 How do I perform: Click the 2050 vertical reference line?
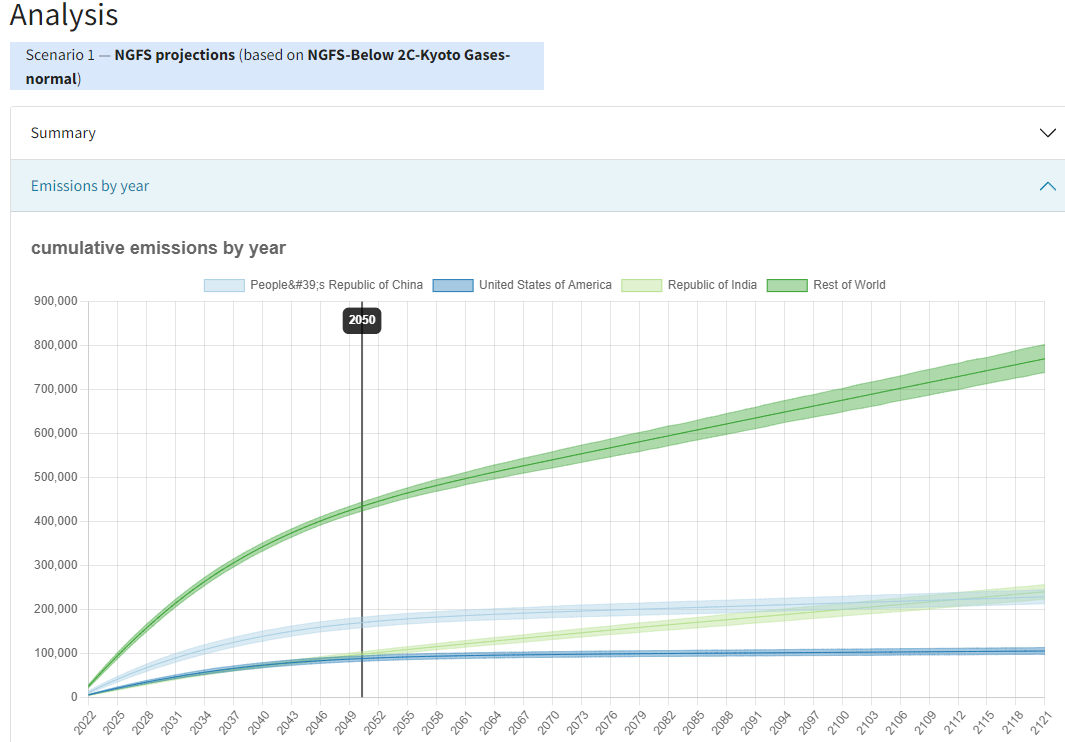click(x=361, y=500)
